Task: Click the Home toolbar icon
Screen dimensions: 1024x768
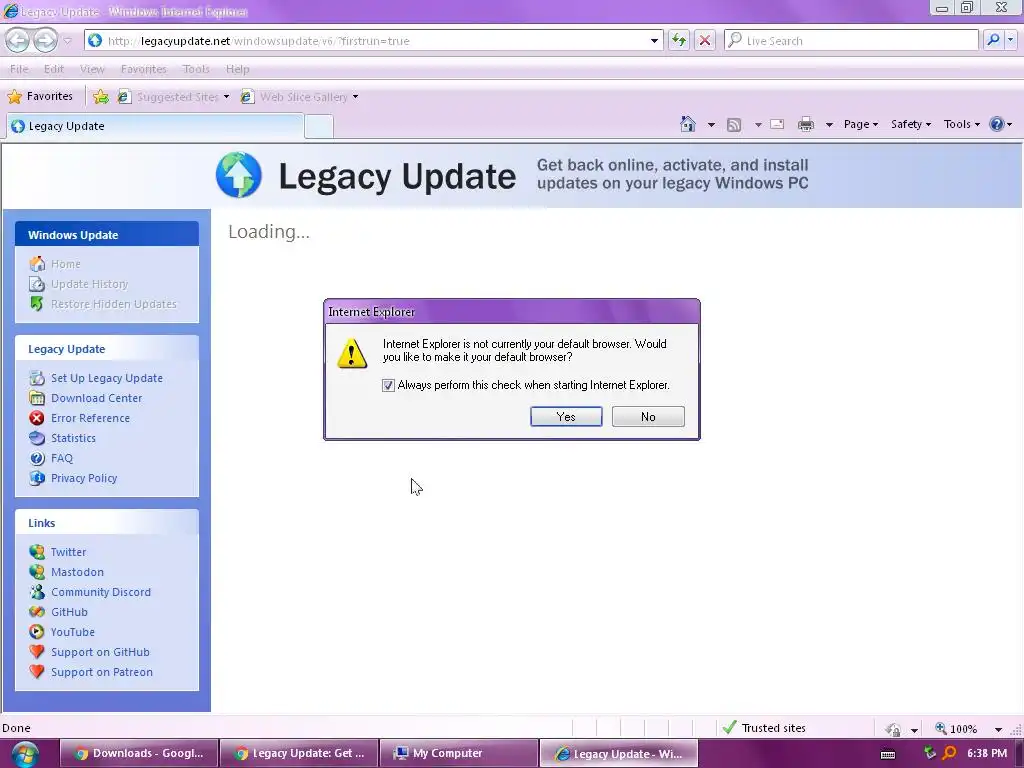Action: (x=688, y=124)
